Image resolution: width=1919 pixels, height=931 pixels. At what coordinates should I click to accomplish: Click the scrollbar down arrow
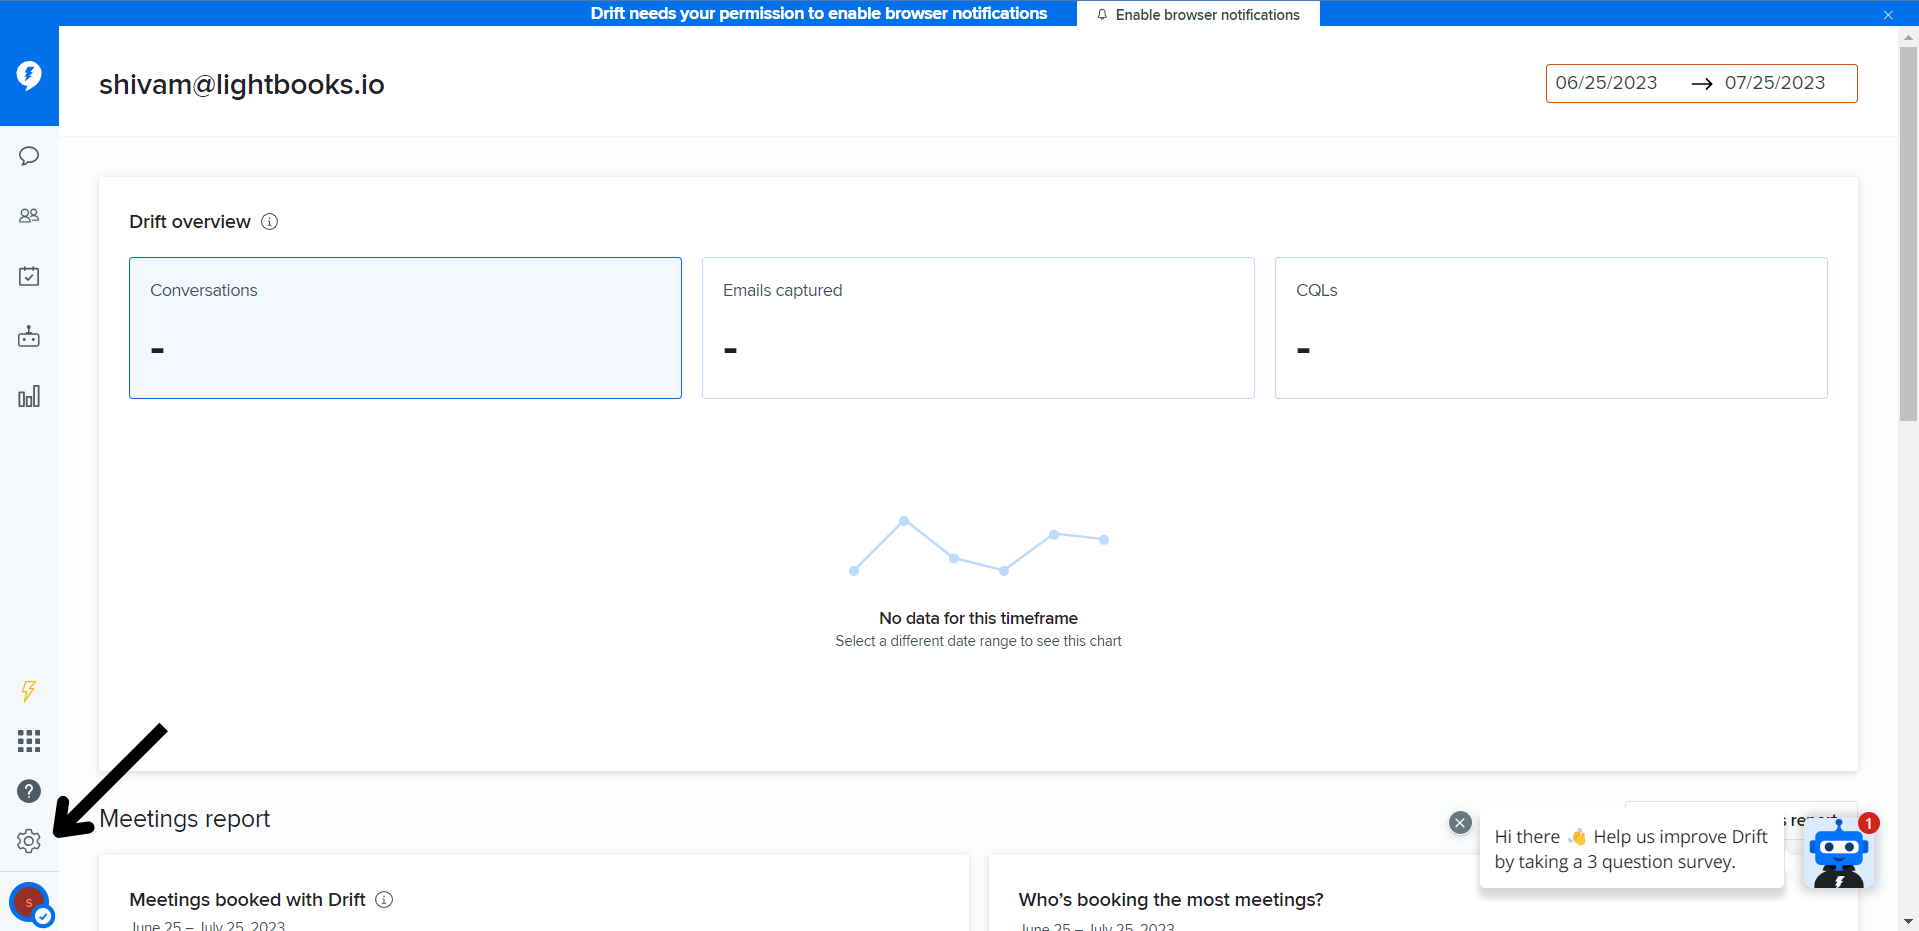pos(1909,921)
